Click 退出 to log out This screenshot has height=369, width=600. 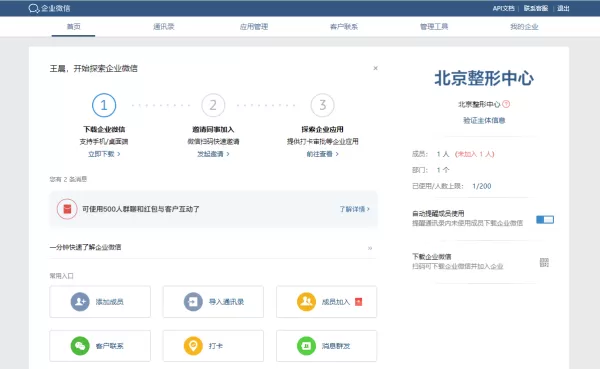563,8
